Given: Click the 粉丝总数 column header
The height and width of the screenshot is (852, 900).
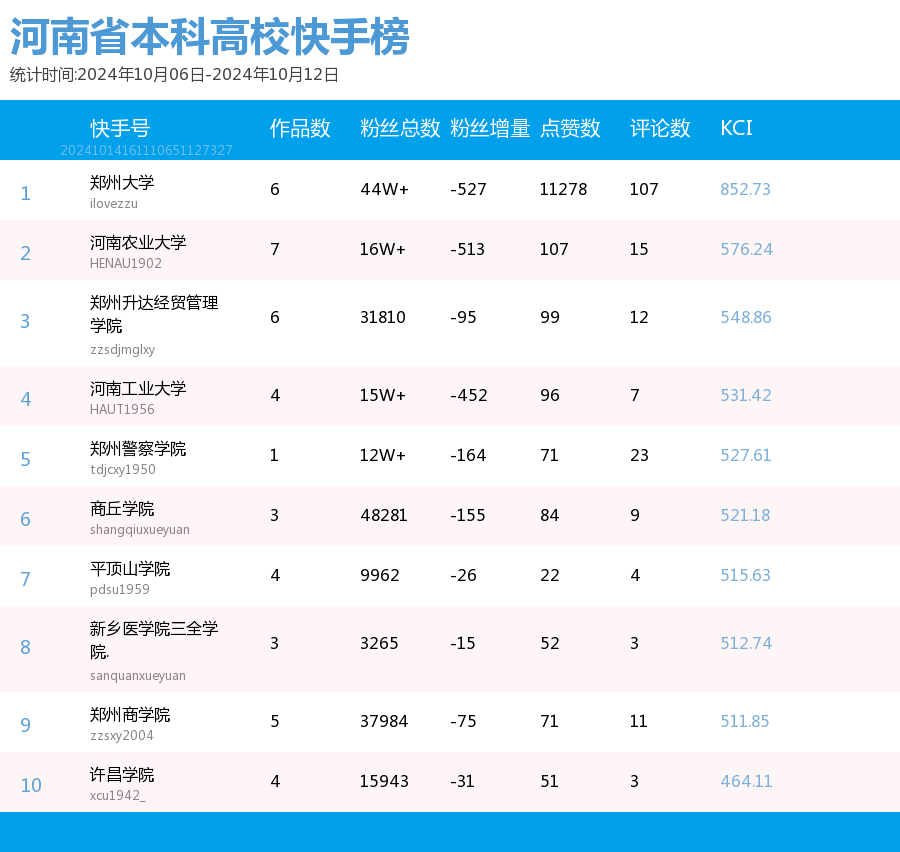Looking at the screenshot, I should (400, 128).
